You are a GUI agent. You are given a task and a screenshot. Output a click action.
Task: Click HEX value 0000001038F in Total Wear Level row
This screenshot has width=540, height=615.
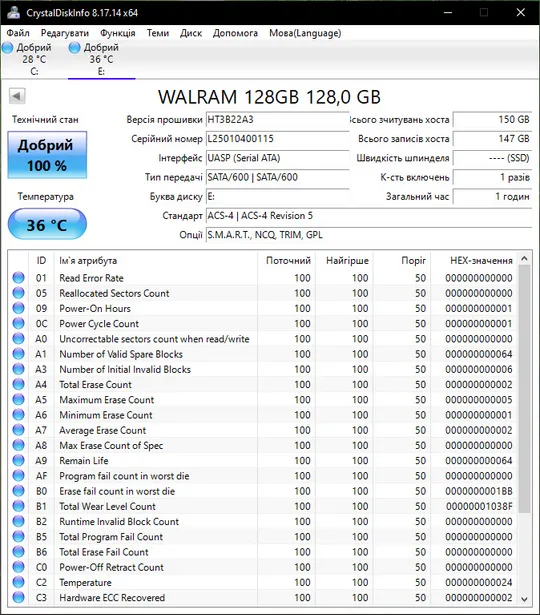[479, 506]
